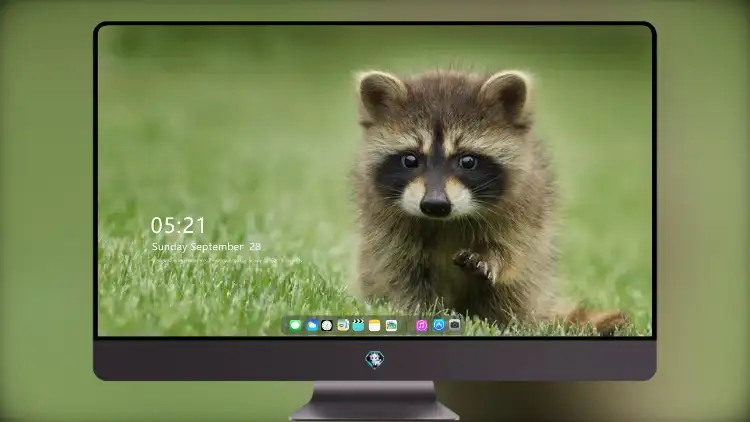This screenshot has width=750, height=422.
Task: Launch the clapperboard video app in dock
Action: pos(358,325)
